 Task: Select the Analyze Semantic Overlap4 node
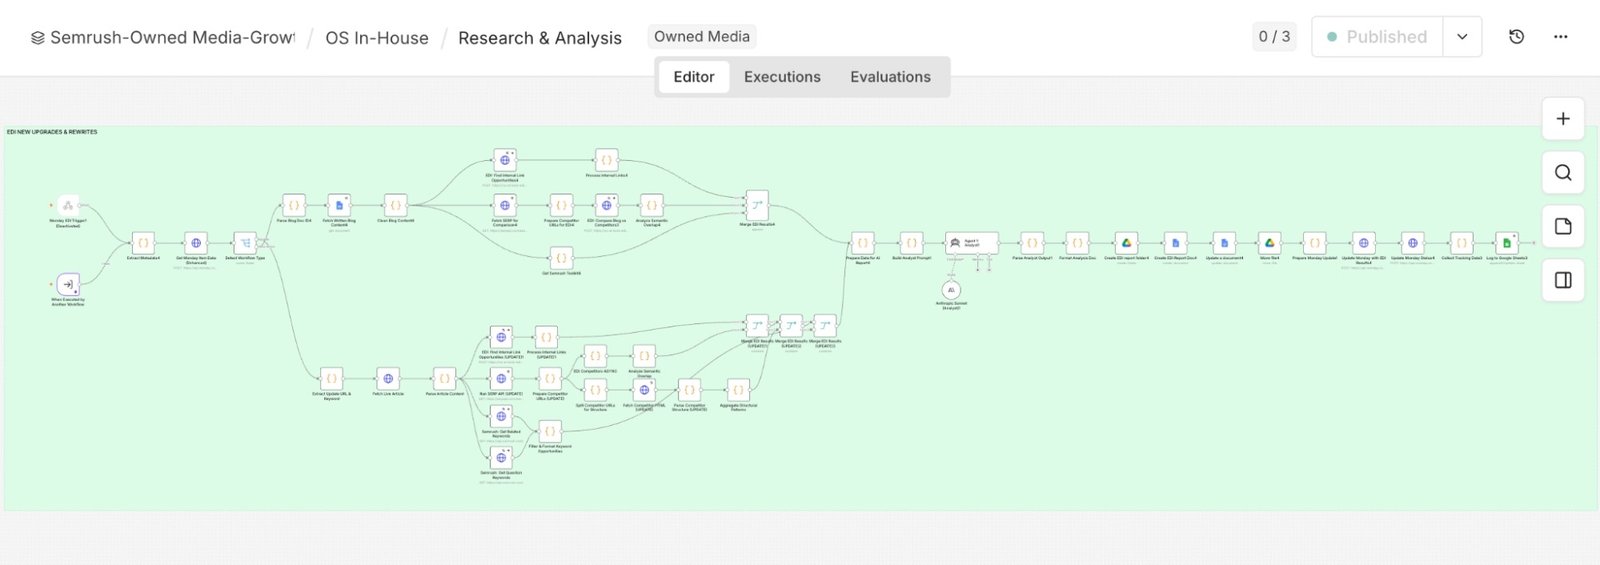point(651,205)
